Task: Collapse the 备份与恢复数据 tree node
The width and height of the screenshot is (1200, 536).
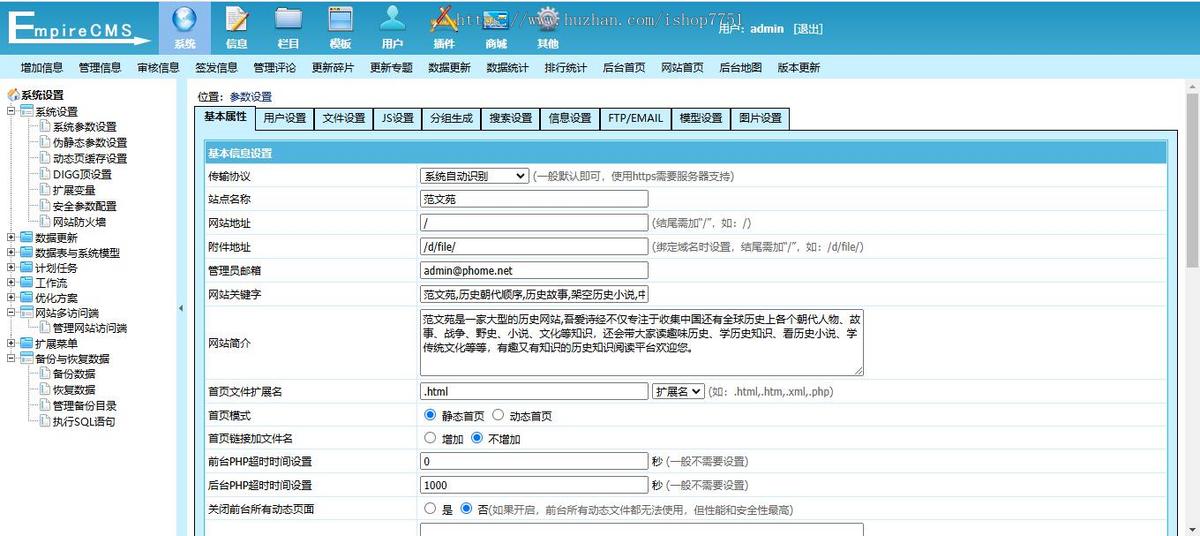Action: tap(11, 358)
